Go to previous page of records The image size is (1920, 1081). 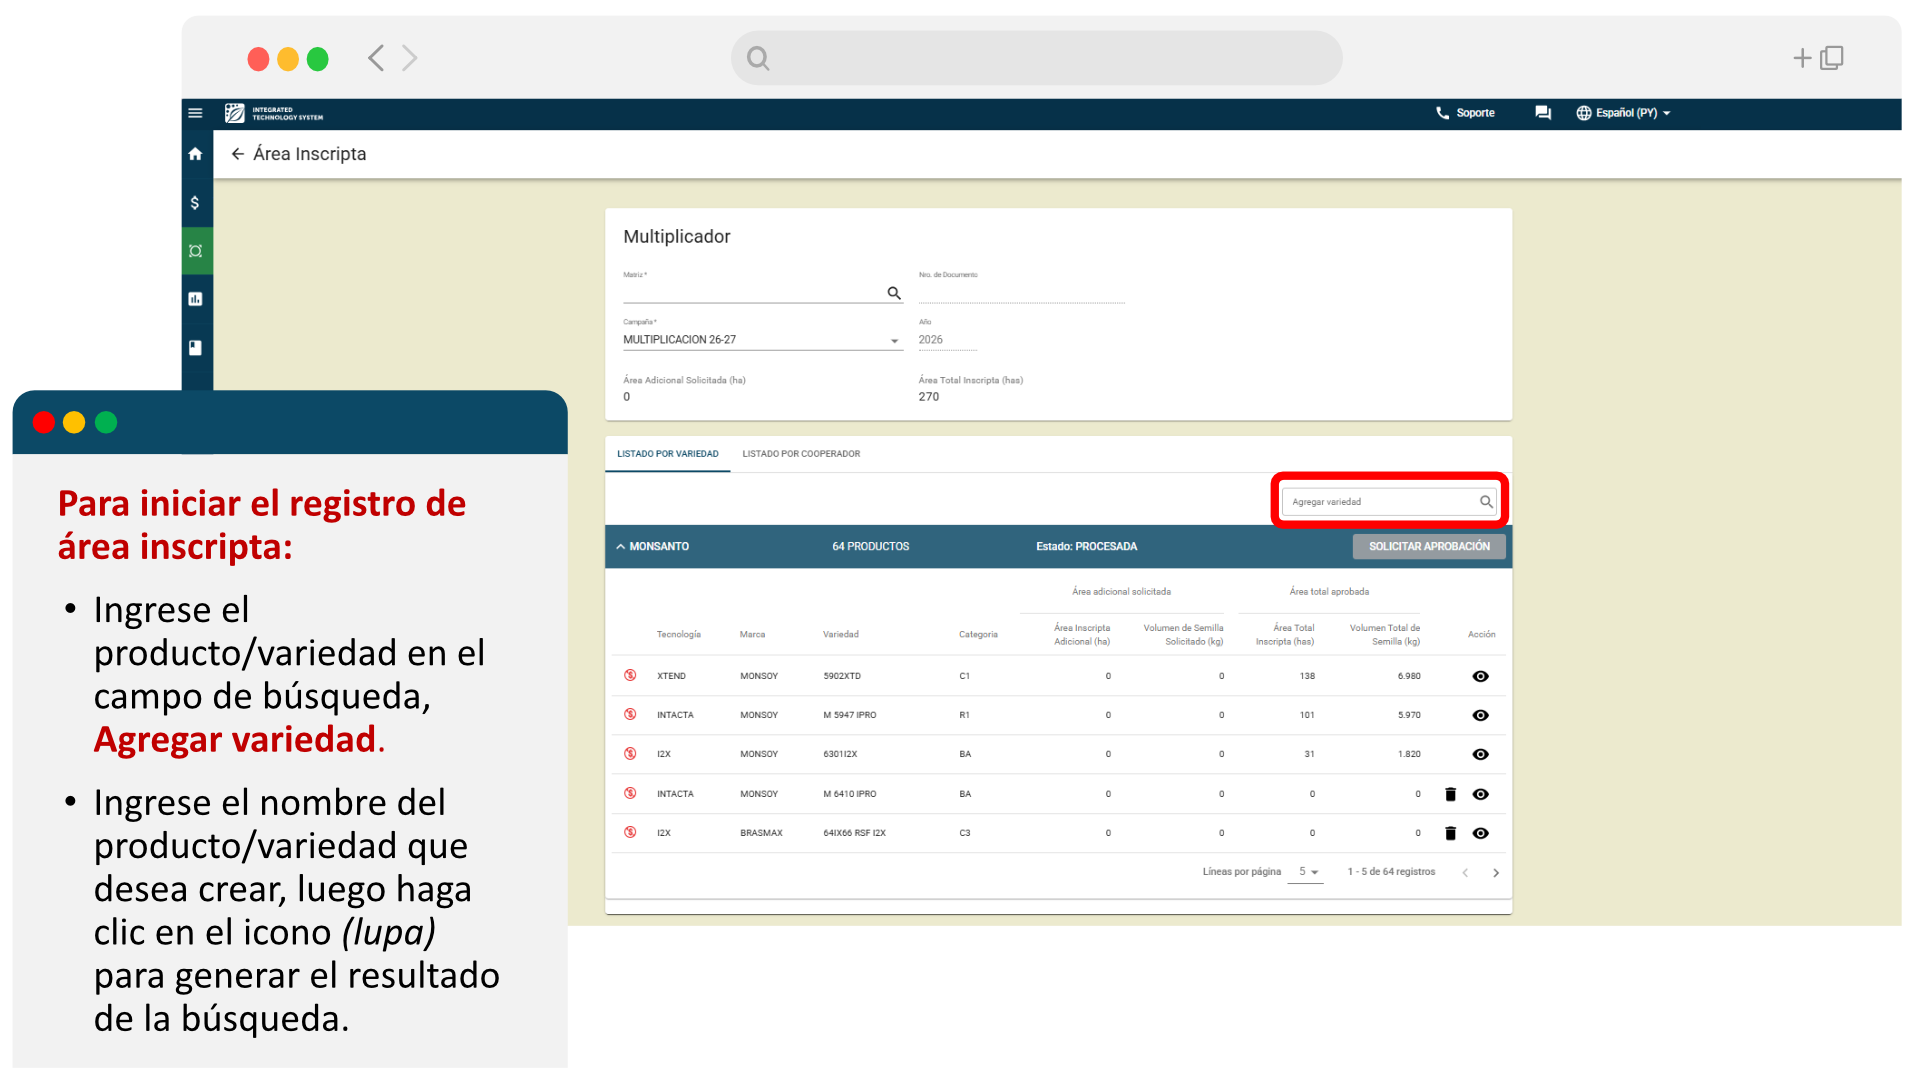[1465, 873]
